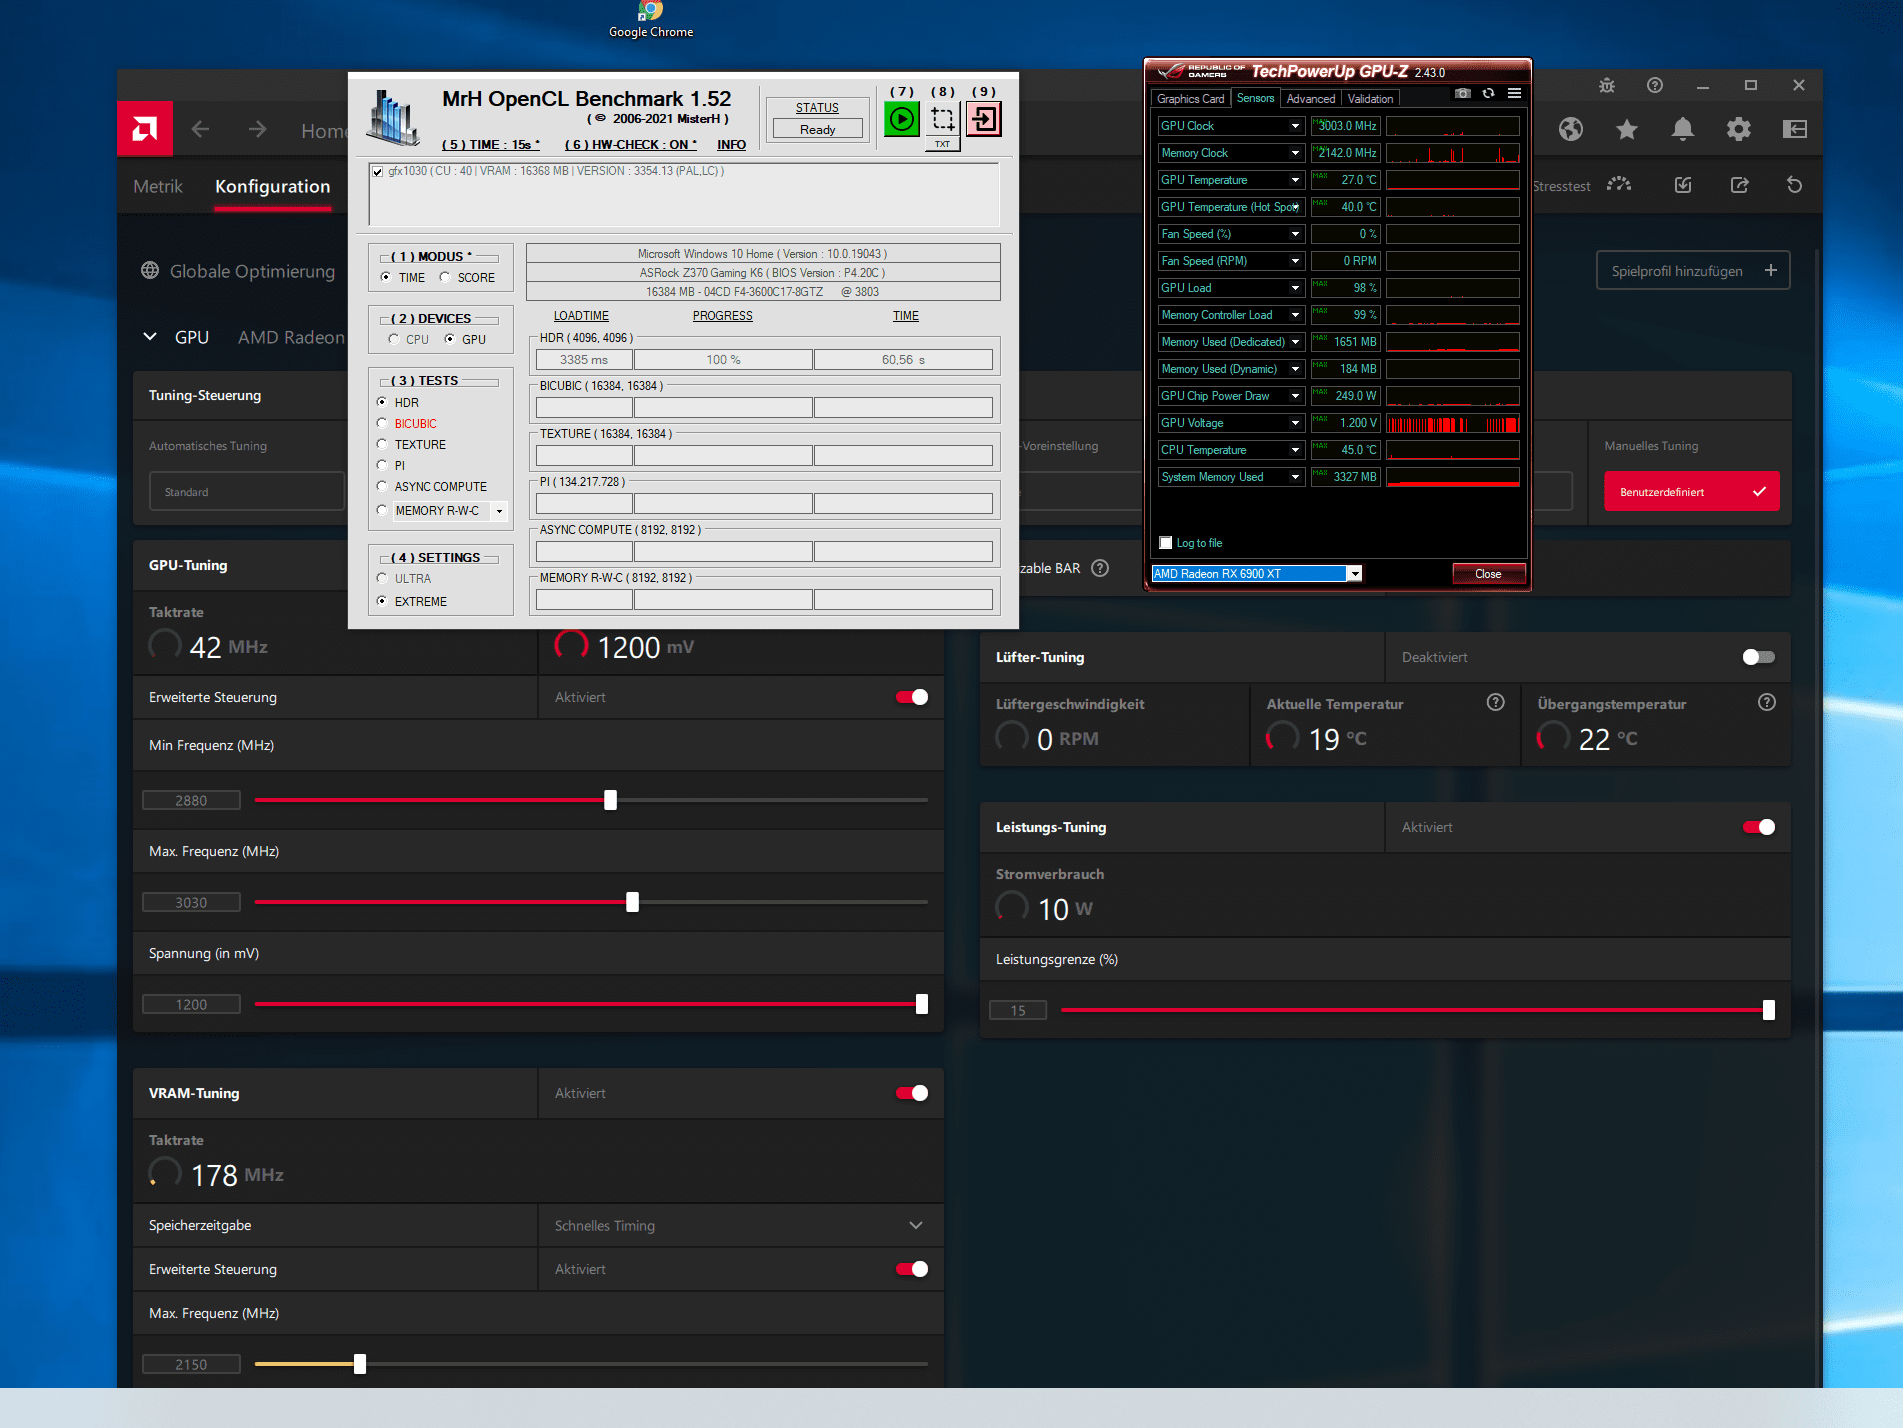Screen dimensions: 1903x1428
Task: Open AMD Radeon RX 6900 XT selector
Action: pyautogui.click(x=1257, y=573)
